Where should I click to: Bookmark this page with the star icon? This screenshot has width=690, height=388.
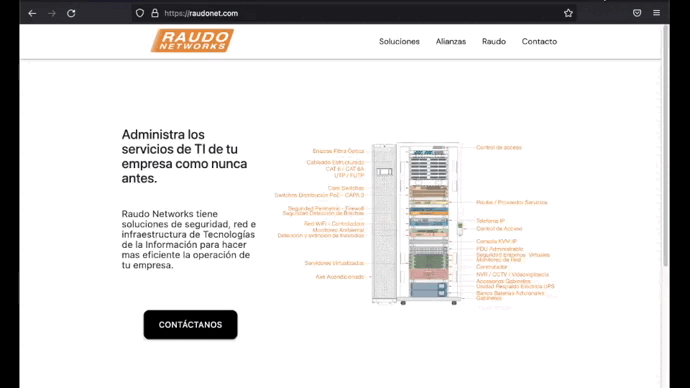(x=568, y=13)
